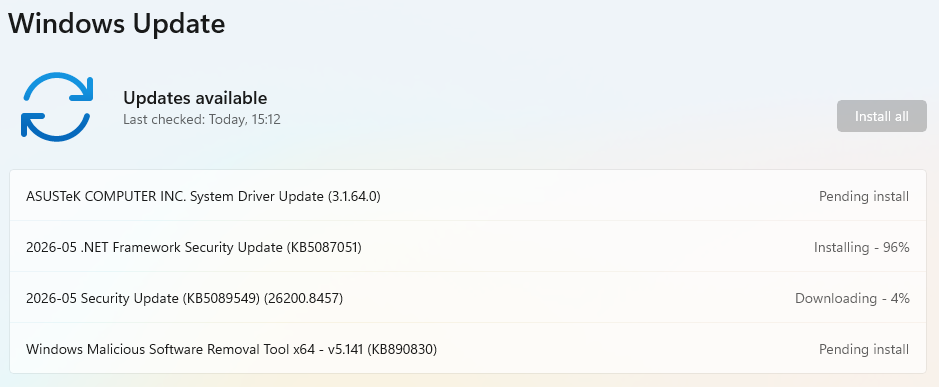Click the Install all button
The width and height of the screenshot is (939, 387).
[x=882, y=116]
